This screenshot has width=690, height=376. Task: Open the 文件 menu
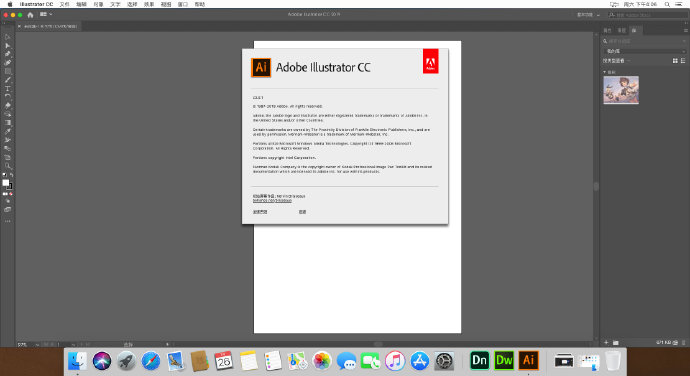tap(64, 4)
